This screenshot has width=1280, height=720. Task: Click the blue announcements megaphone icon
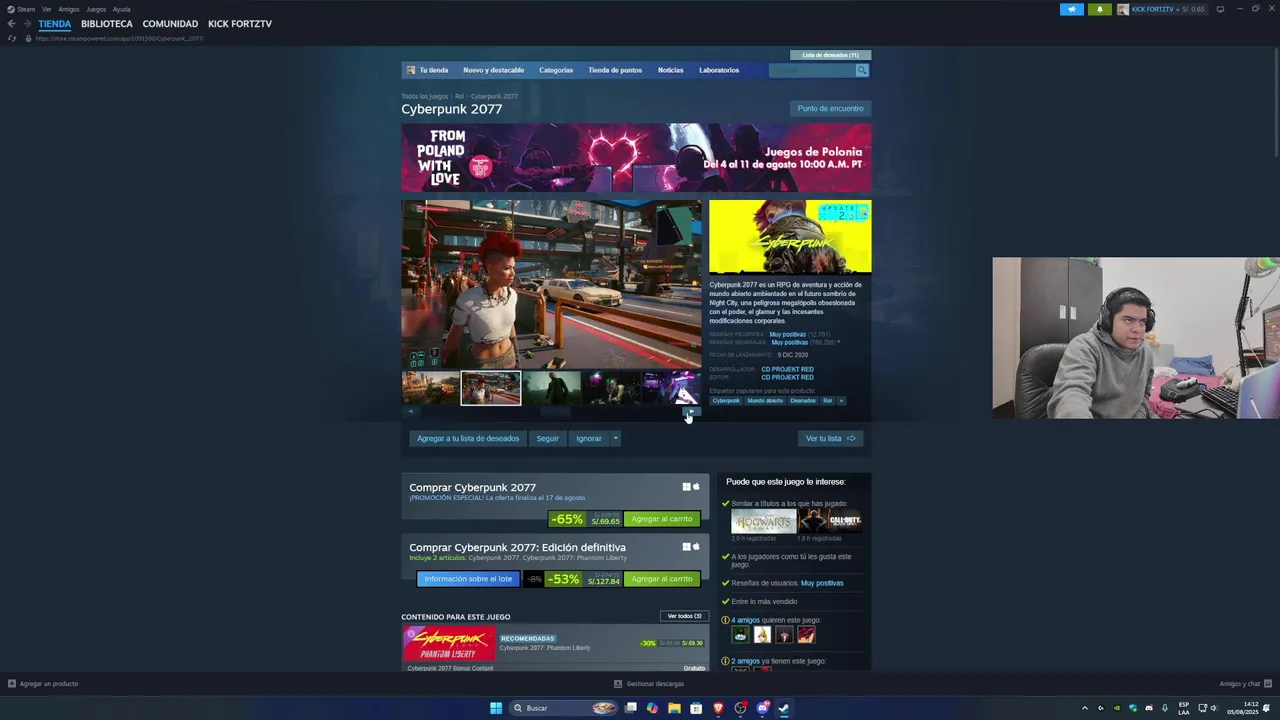(1072, 9)
